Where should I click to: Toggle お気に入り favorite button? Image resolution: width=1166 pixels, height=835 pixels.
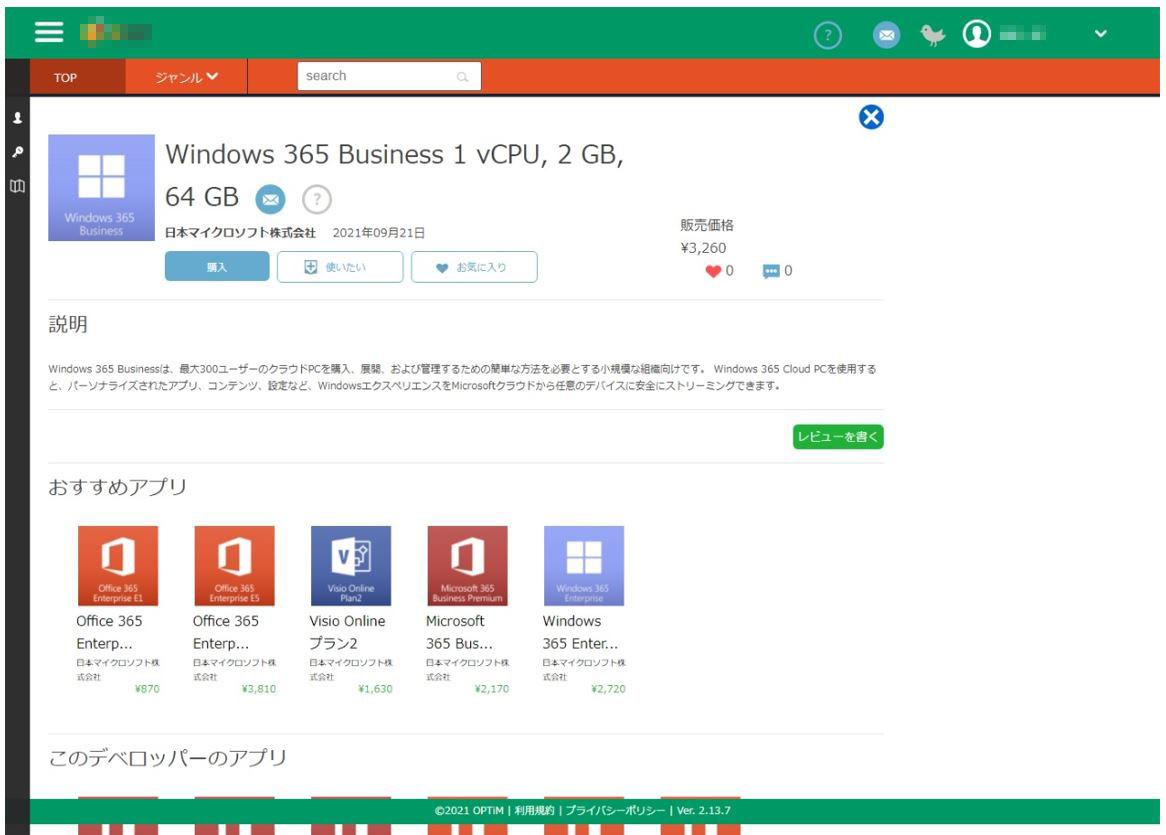pos(474,267)
